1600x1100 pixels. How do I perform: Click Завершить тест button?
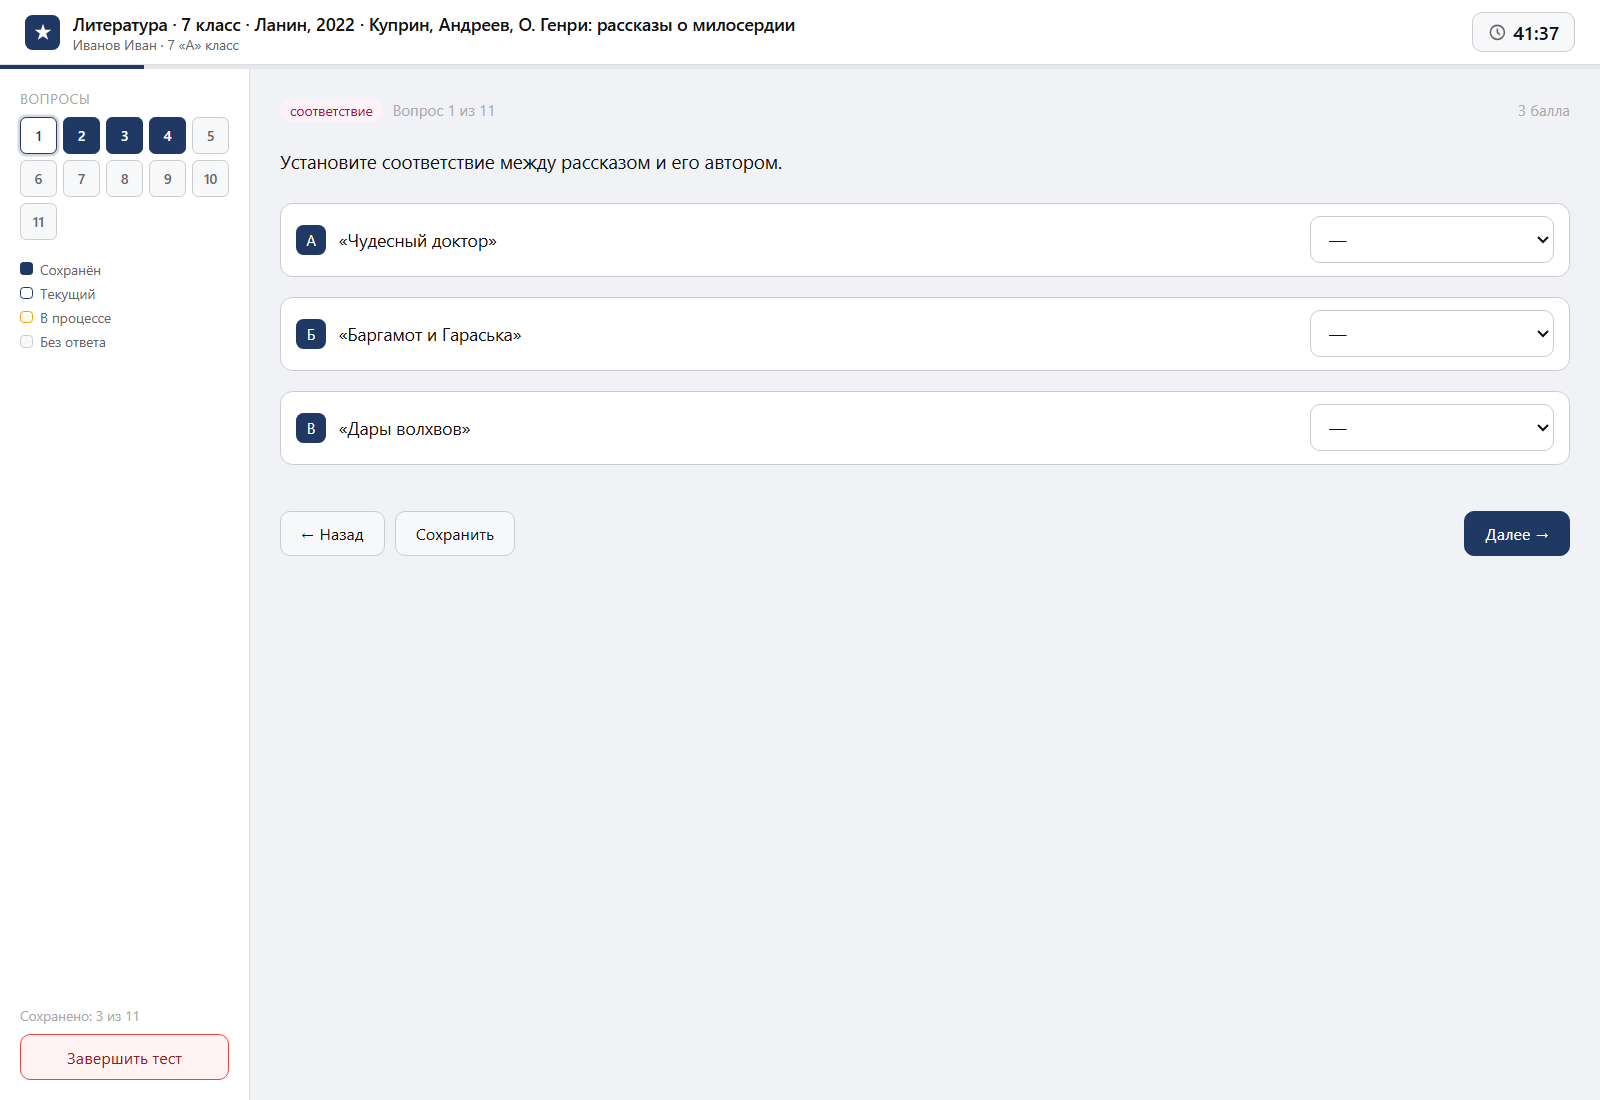click(x=124, y=1058)
